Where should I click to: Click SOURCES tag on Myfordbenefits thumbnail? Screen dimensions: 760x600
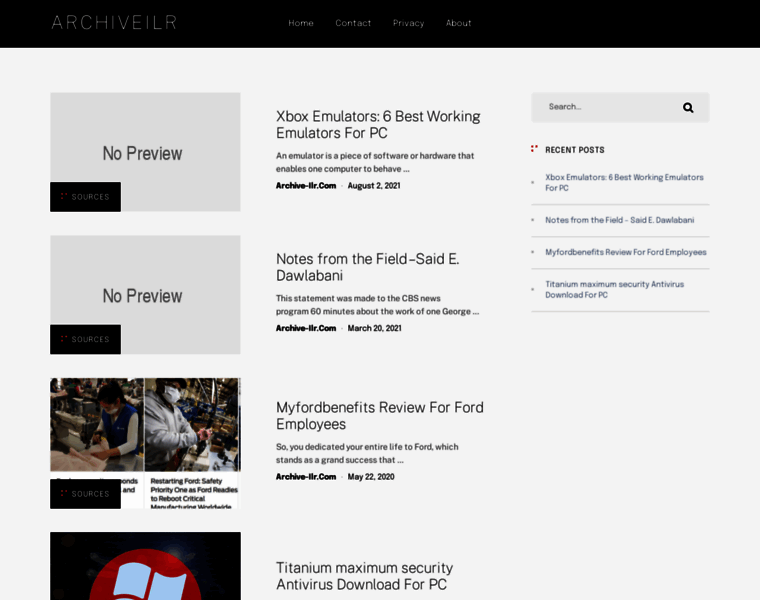click(x=85, y=494)
